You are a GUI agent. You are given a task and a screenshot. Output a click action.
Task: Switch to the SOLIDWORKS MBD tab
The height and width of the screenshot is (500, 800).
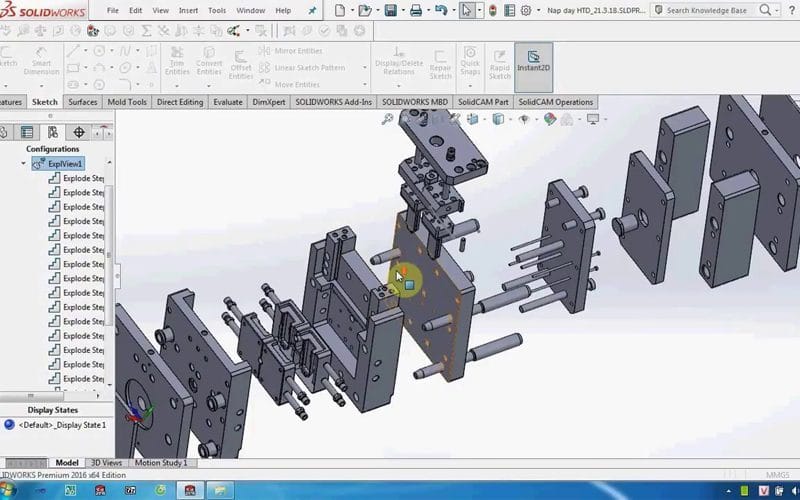click(415, 102)
